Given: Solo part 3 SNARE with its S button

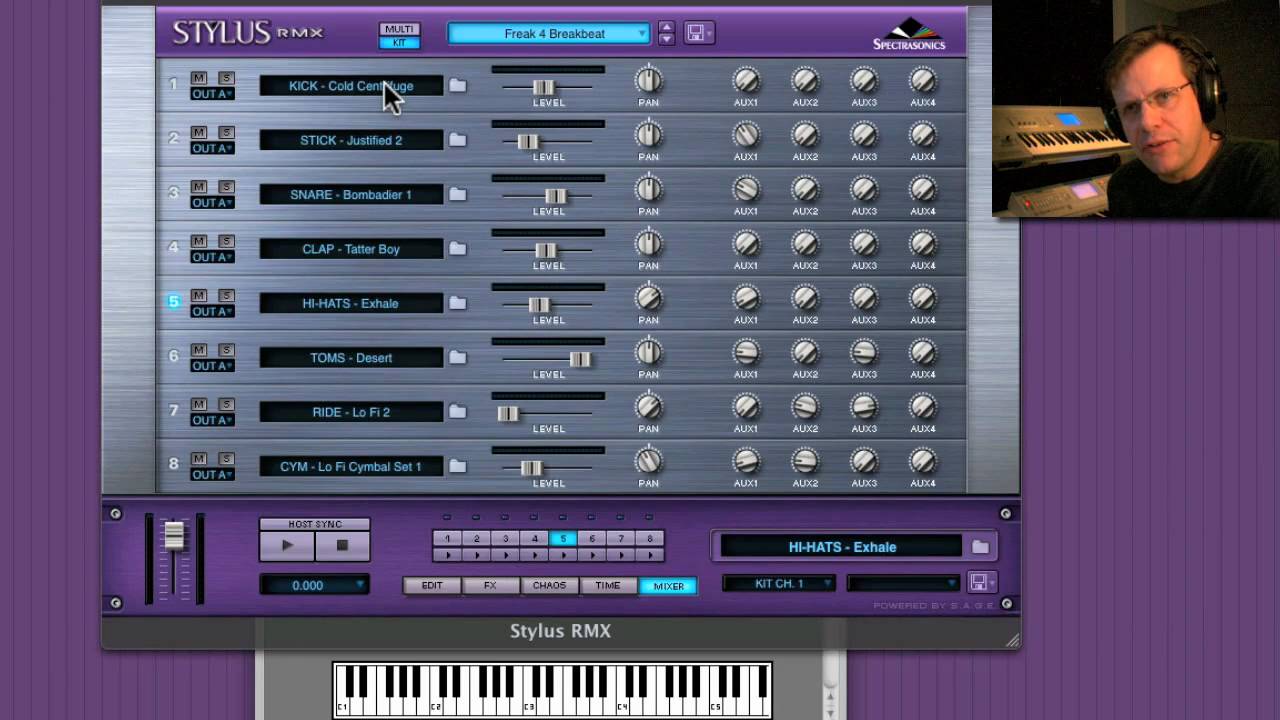Looking at the screenshot, I should (x=226, y=187).
